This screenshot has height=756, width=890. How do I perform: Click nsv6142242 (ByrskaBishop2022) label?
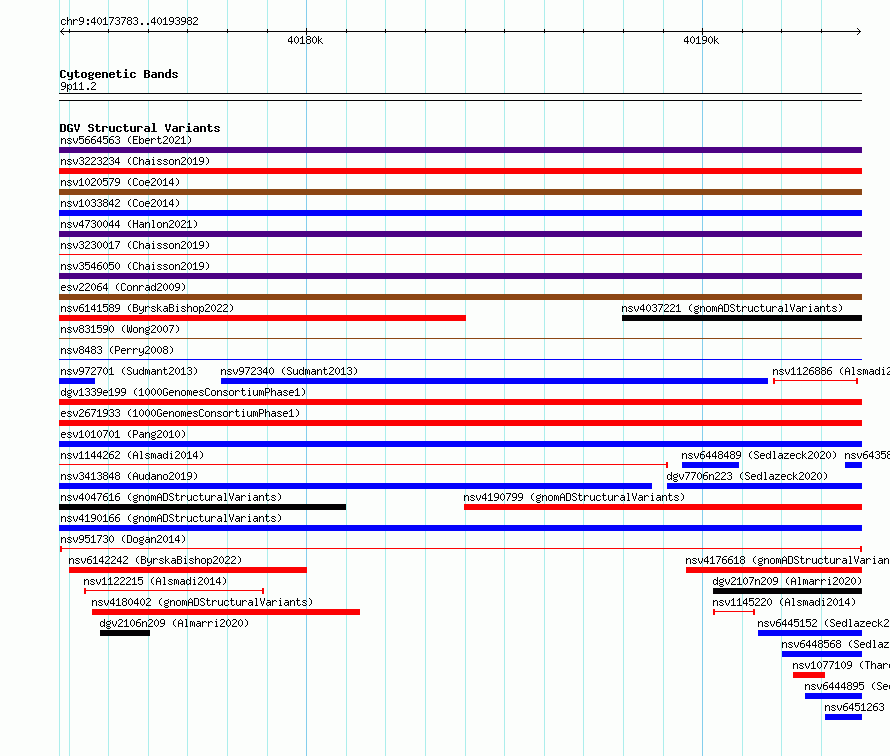point(155,560)
